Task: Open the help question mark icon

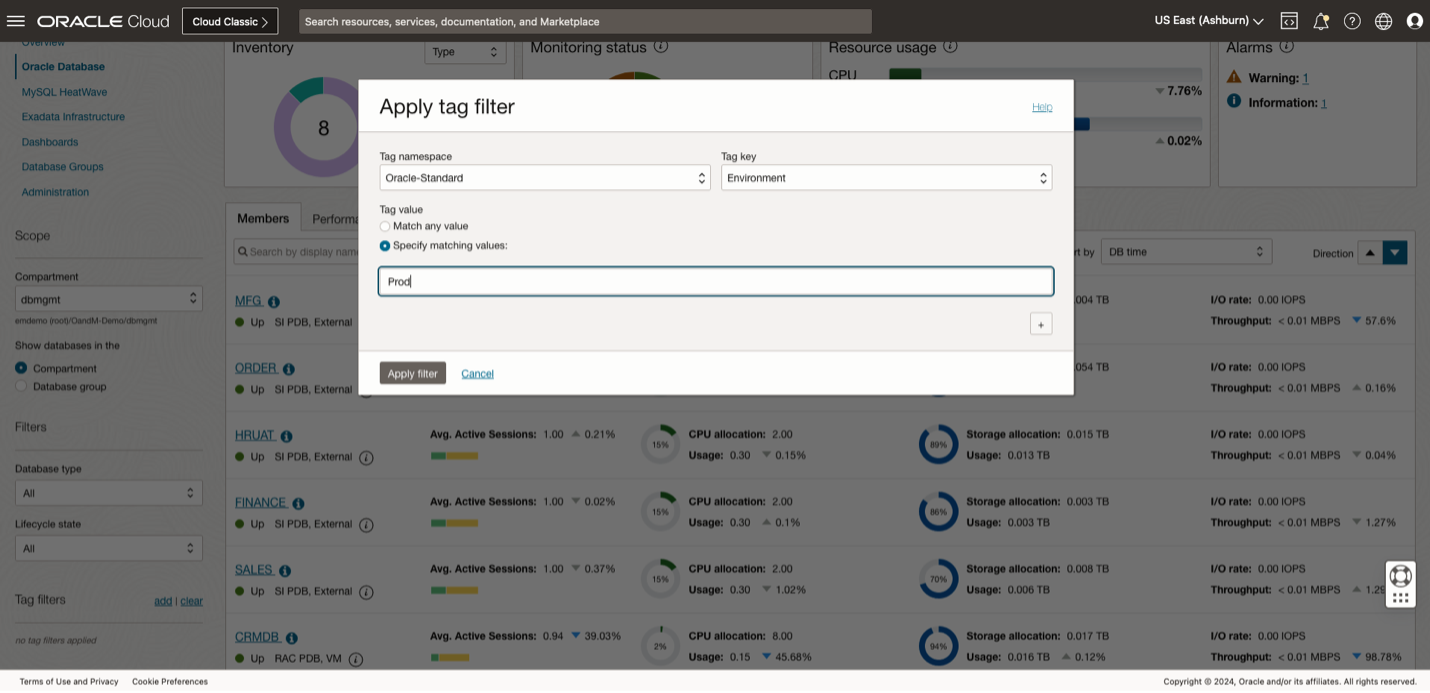Action: (x=1352, y=21)
